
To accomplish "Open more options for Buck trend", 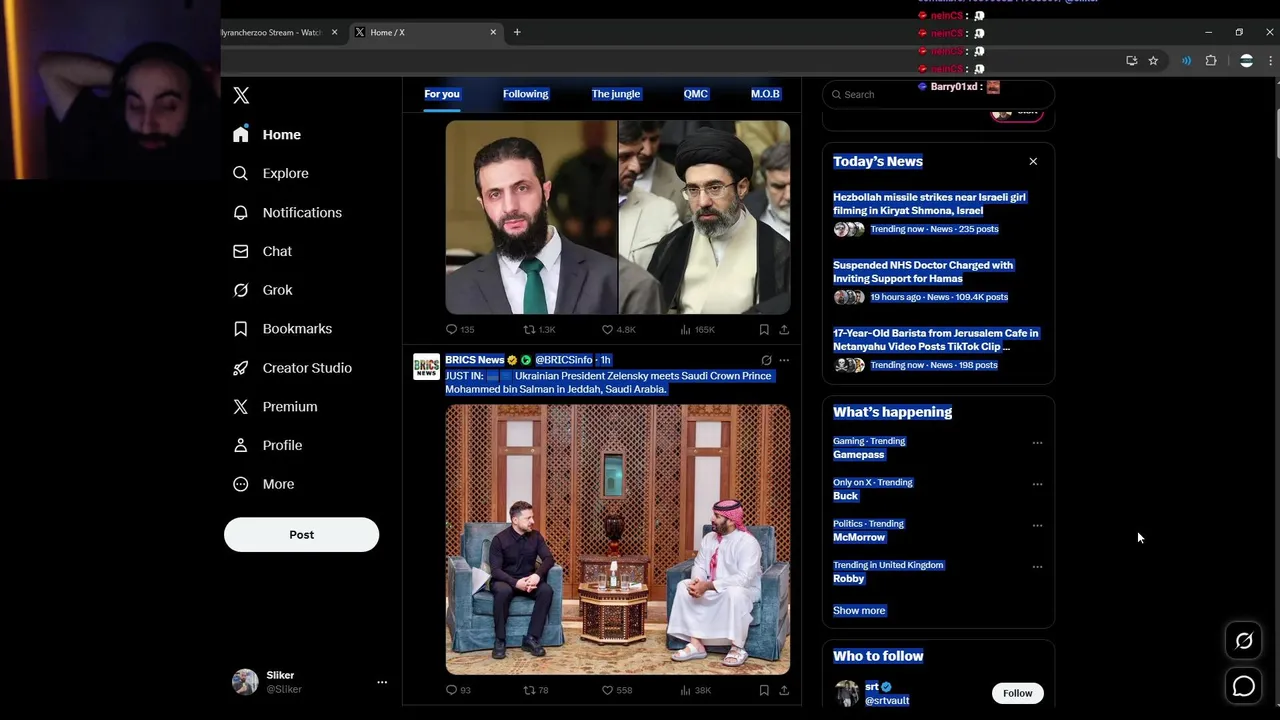I will click(x=1037, y=484).
